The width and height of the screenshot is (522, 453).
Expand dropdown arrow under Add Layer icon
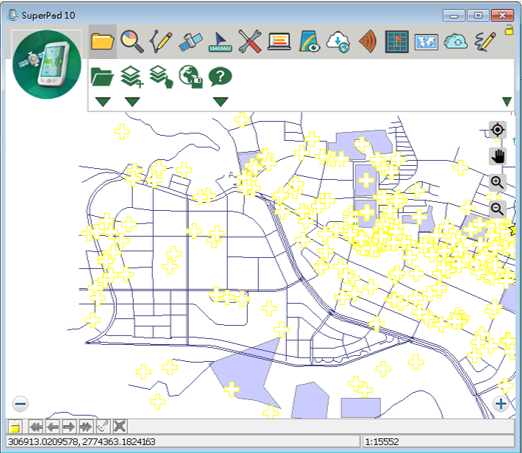132,102
